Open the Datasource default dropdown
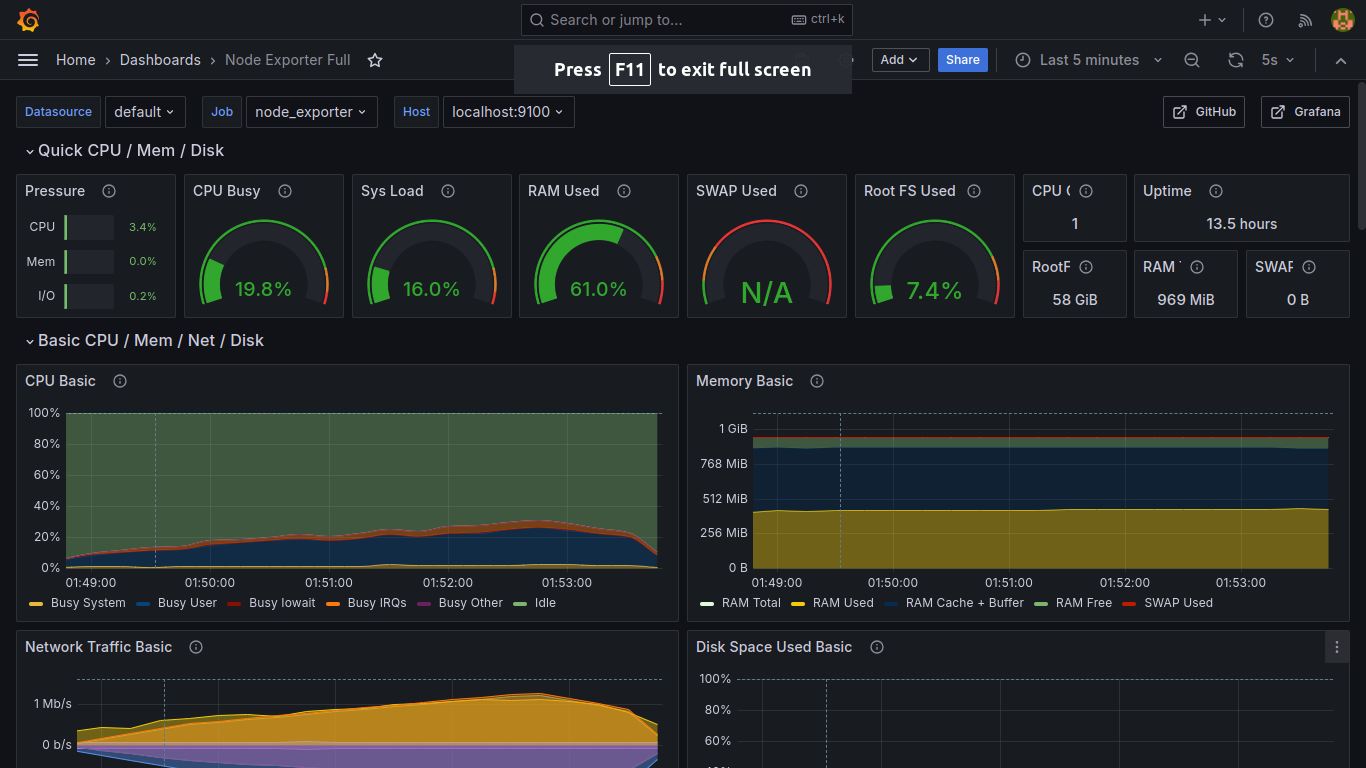 pyautogui.click(x=145, y=112)
